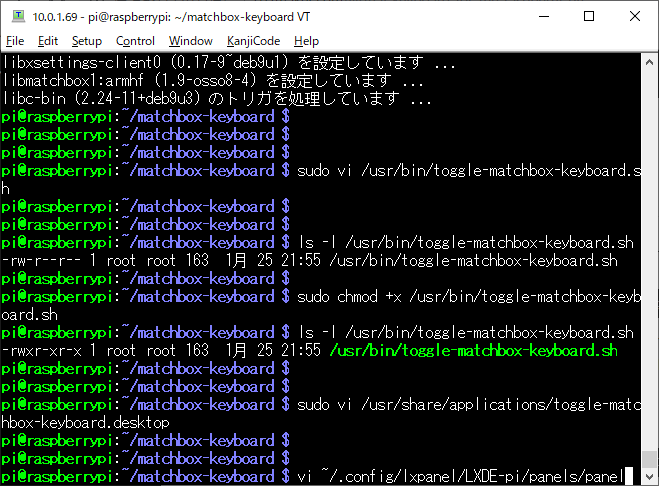The image size is (659, 486).
Task: Click the 'oard.sh' wrapped line
Action: click(x=29, y=315)
